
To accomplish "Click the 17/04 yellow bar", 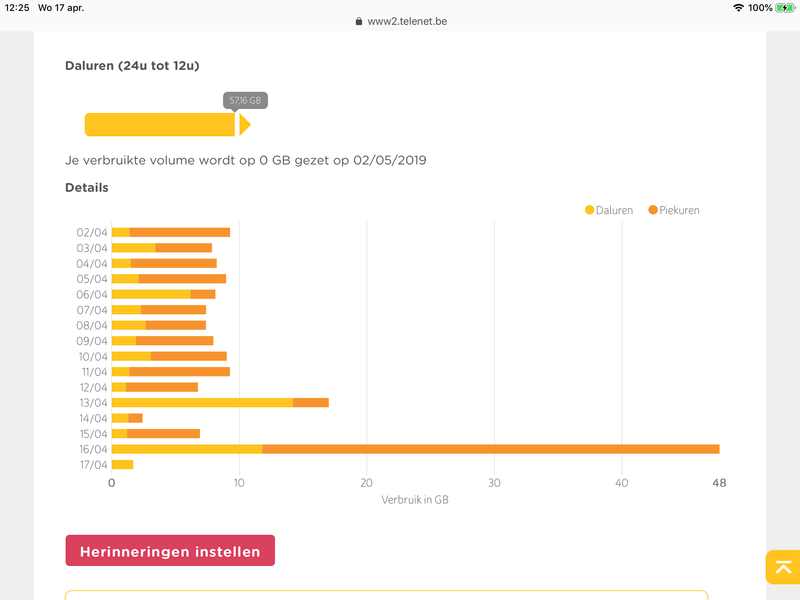I will [x=122, y=464].
